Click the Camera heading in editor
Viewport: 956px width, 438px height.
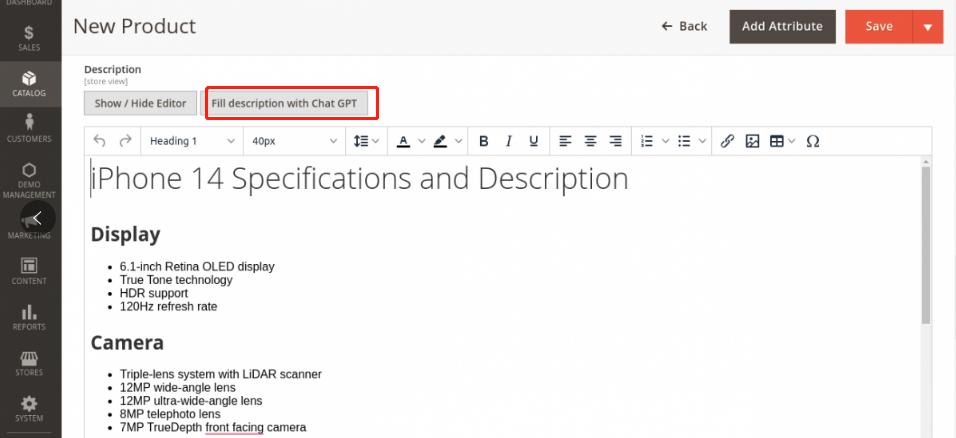tap(127, 343)
